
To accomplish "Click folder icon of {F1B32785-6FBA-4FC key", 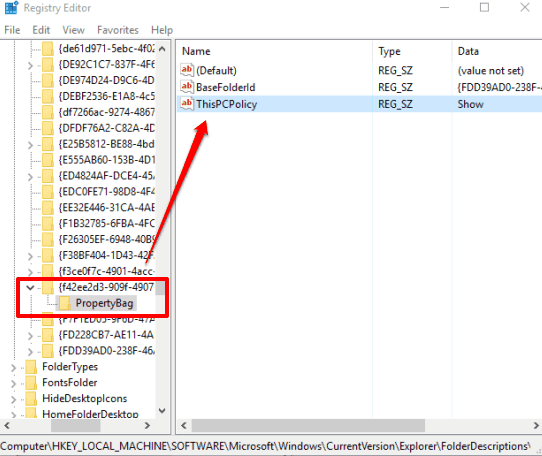I will [48, 224].
